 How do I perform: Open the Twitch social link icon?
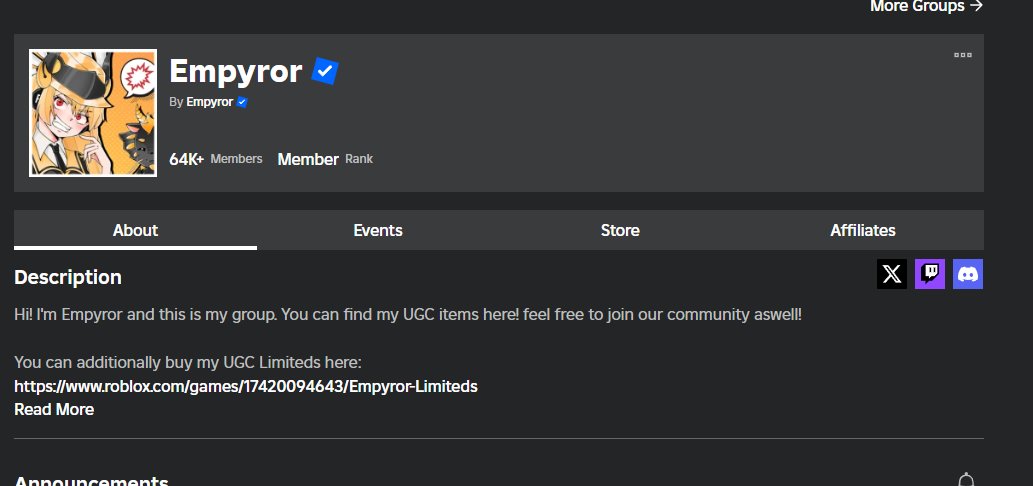[930, 274]
